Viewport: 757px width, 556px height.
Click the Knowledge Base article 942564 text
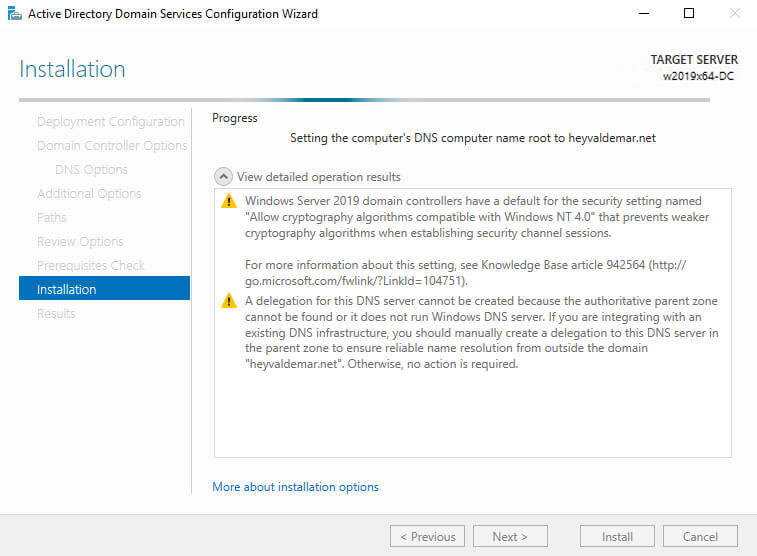(563, 265)
